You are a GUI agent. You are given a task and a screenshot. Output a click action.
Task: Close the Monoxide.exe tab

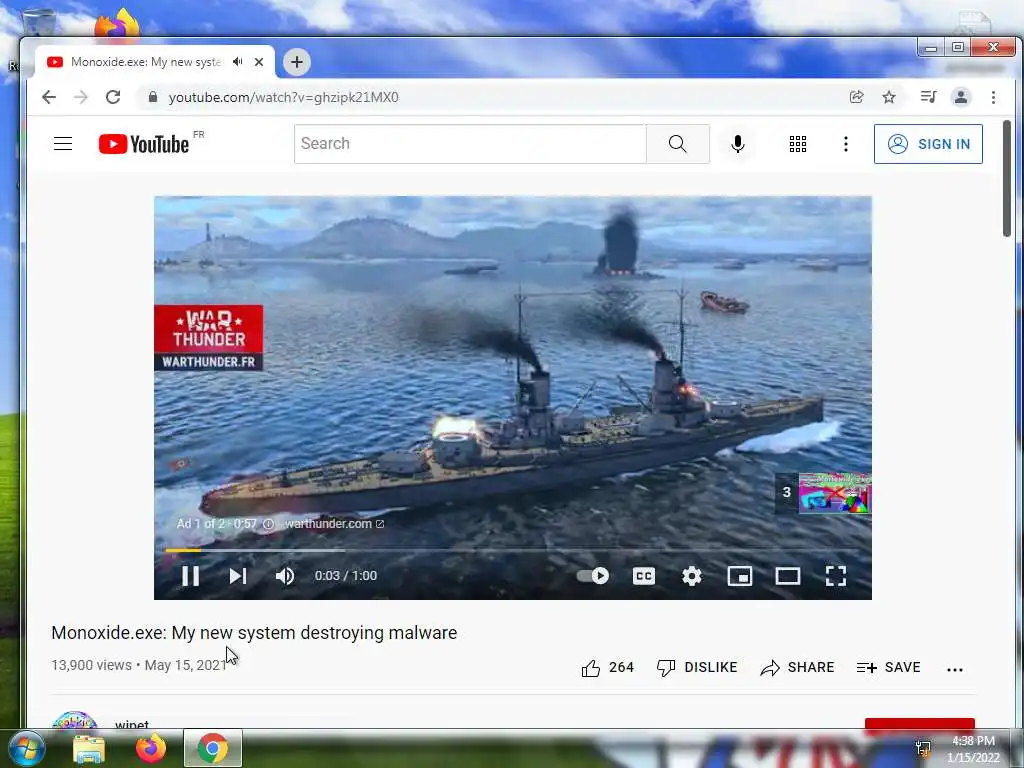click(x=259, y=62)
